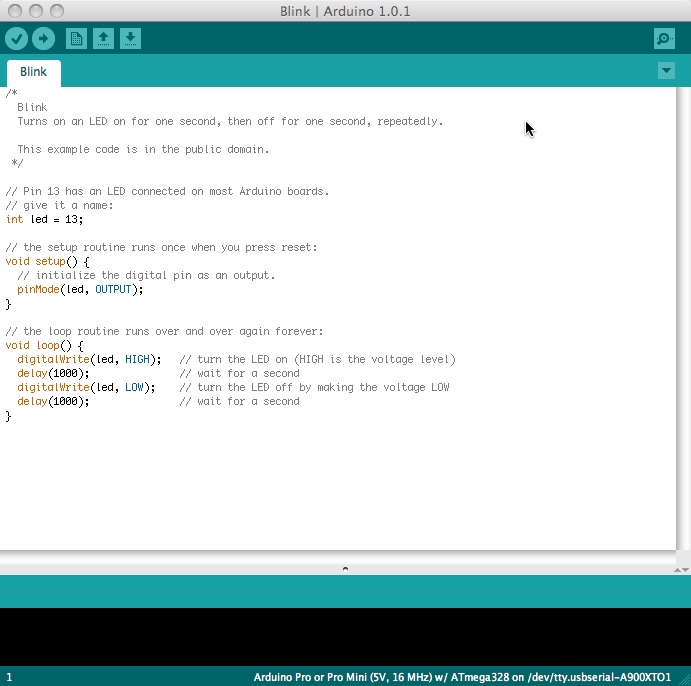Close the Arduino window
Screen dimensions: 691x686
coord(15,11)
